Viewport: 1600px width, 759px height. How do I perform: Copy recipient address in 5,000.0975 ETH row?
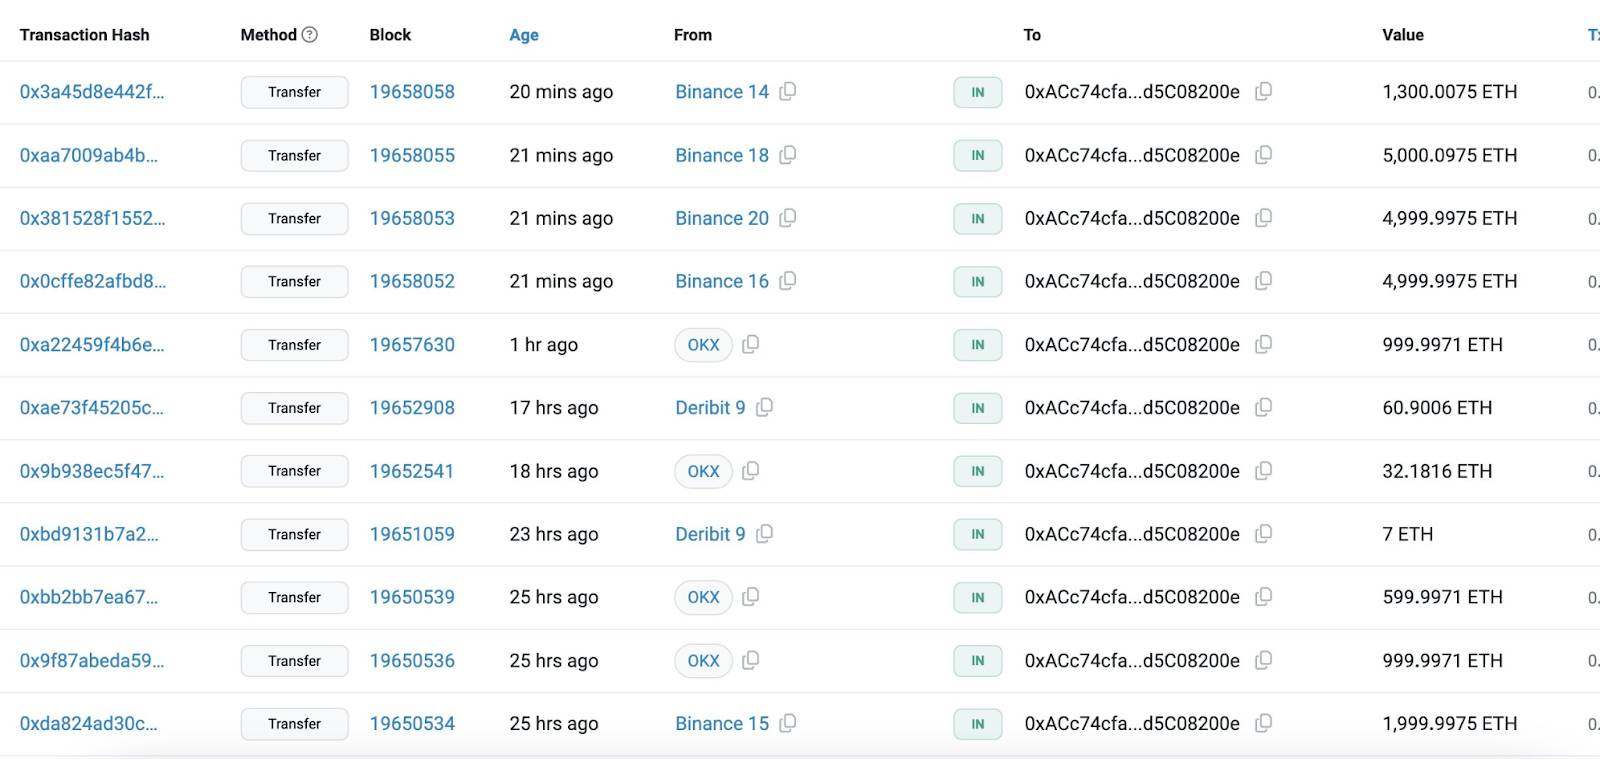pos(1264,155)
